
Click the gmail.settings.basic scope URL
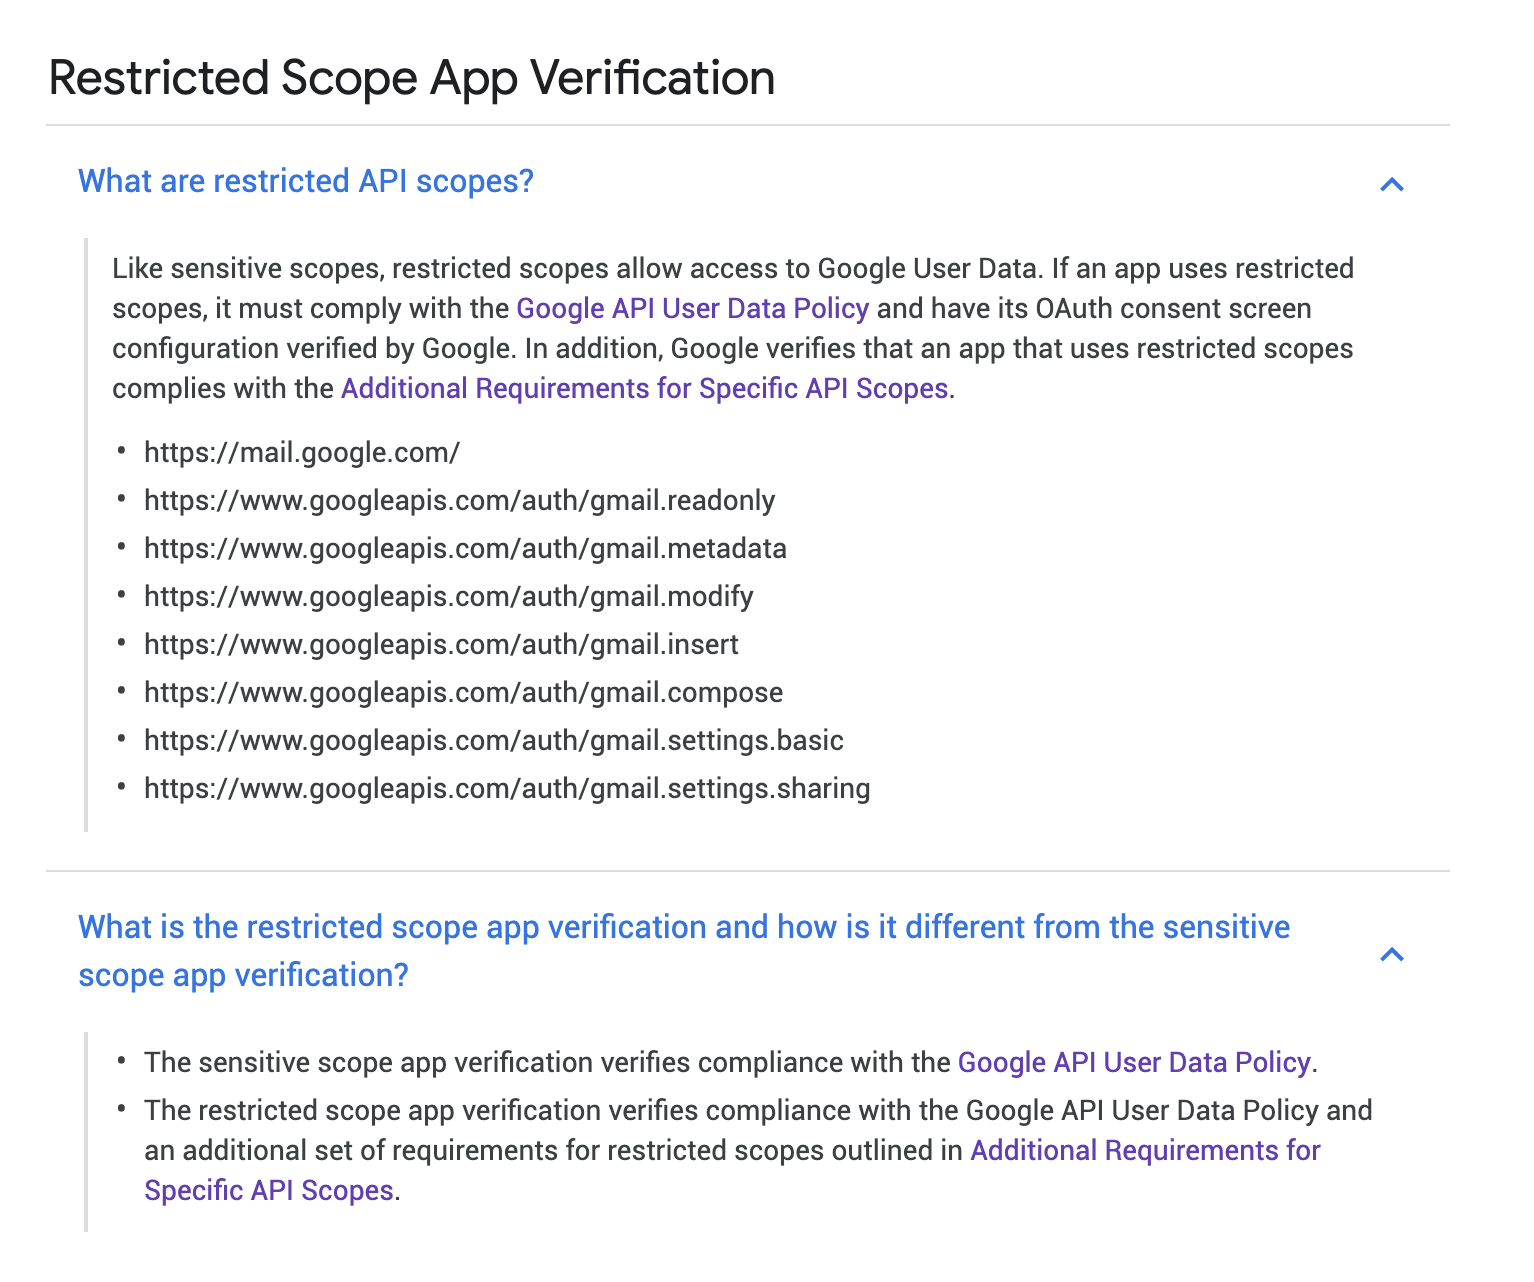tap(493, 740)
